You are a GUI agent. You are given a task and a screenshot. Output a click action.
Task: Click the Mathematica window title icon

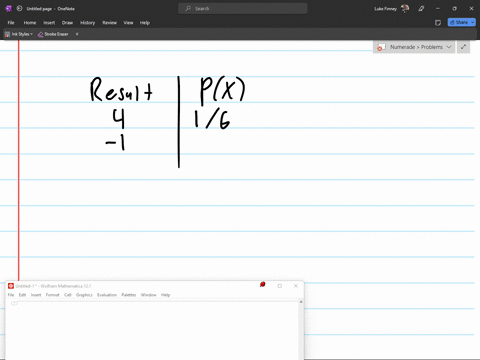[x=11, y=286]
